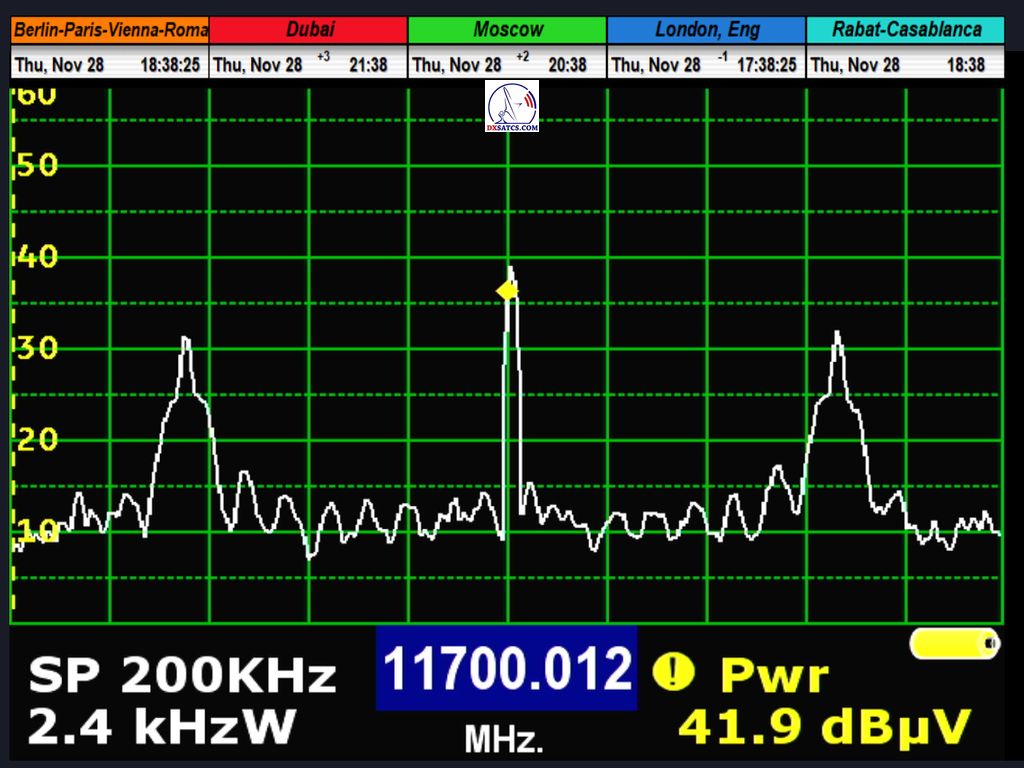Click the SP 200KHz span setting
Viewport: 1024px width, 768px height.
182,677
